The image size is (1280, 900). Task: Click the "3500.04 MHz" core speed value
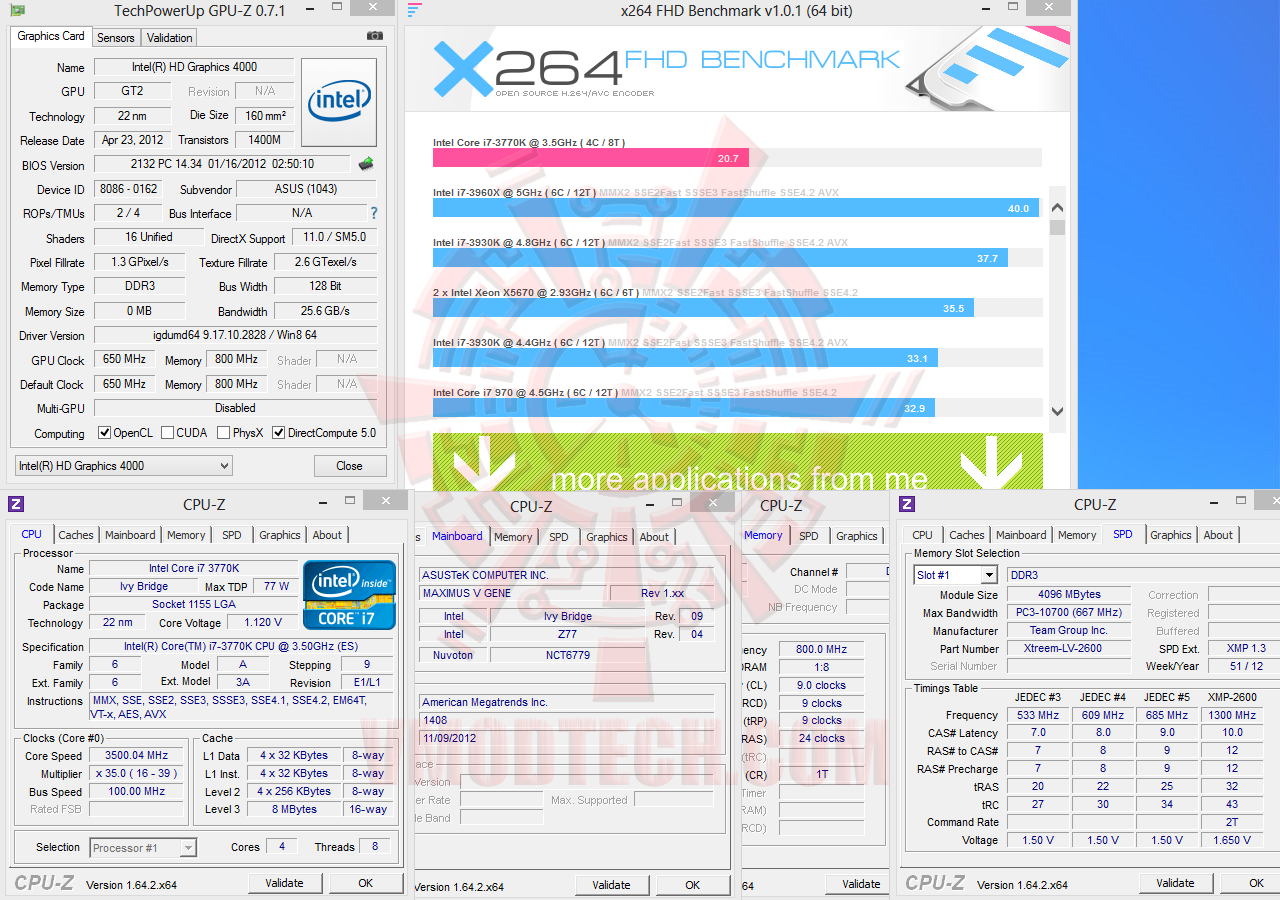coord(138,756)
